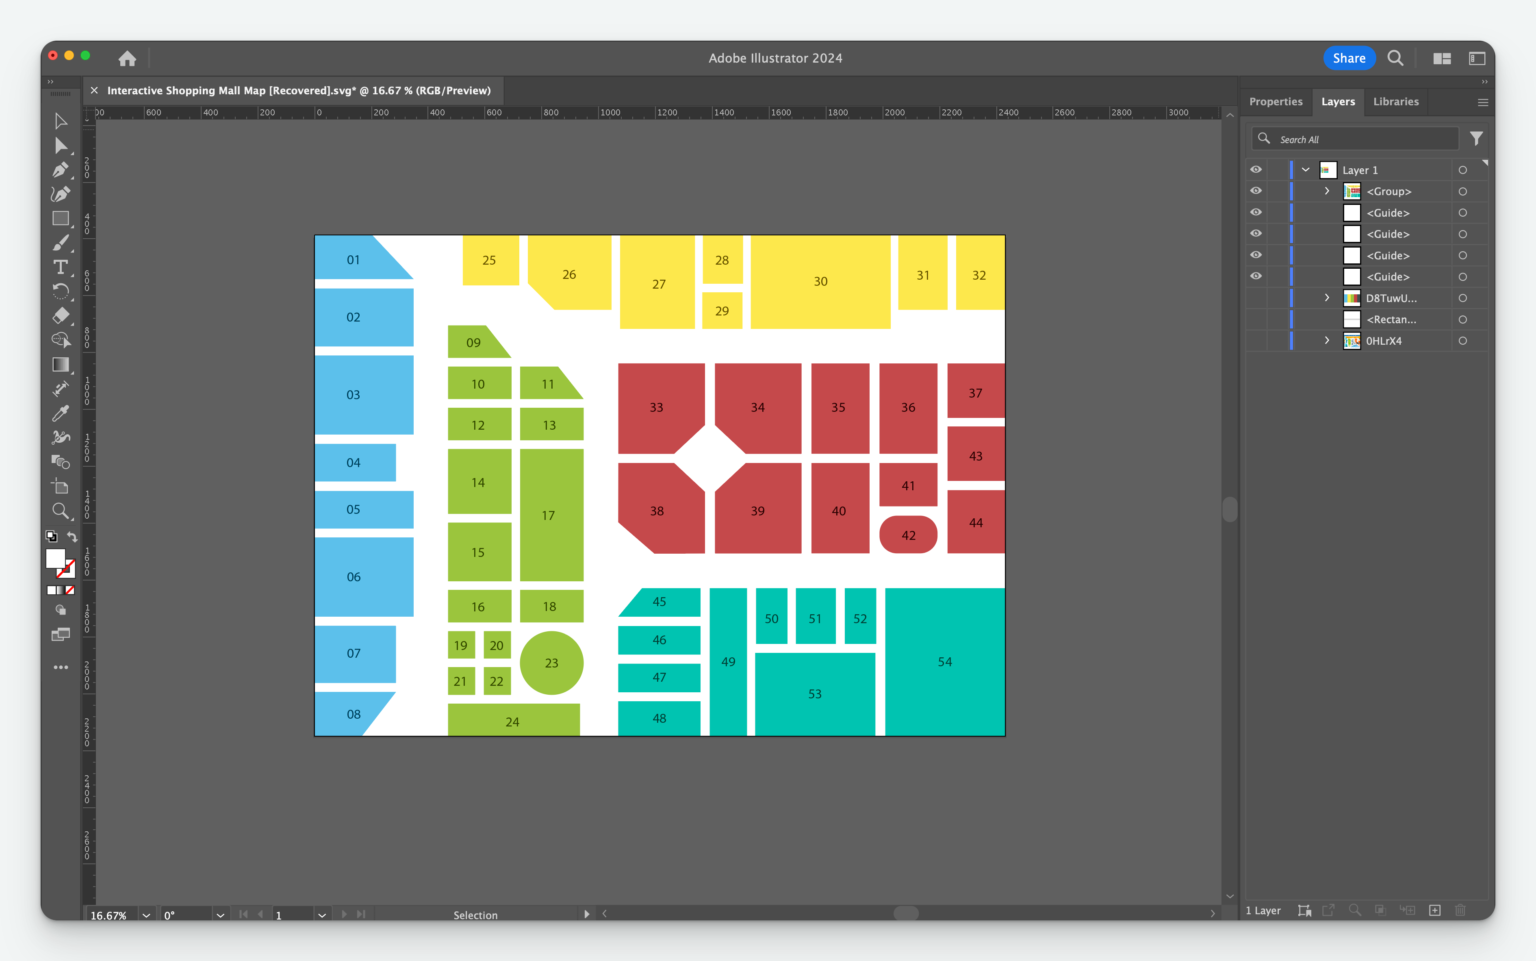Activate the Zoom tool
Screen dimensions: 1536x961
(60, 511)
